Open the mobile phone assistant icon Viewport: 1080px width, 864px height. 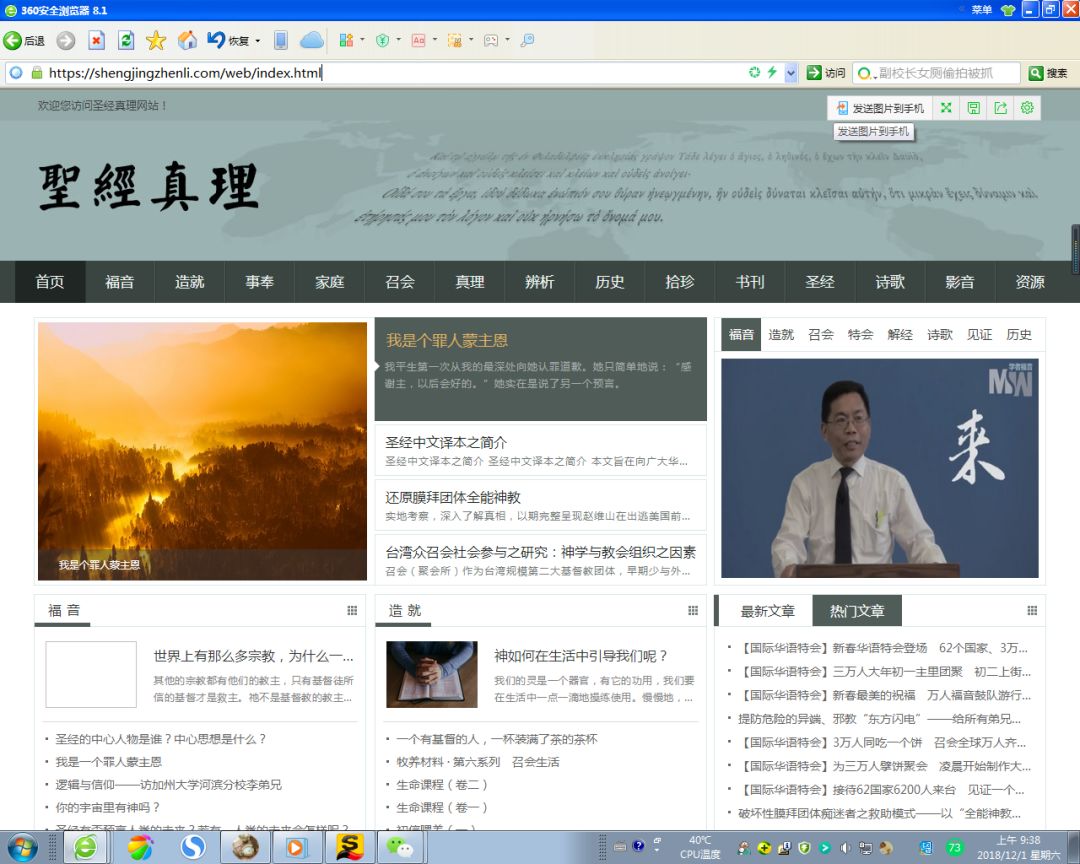pos(281,41)
